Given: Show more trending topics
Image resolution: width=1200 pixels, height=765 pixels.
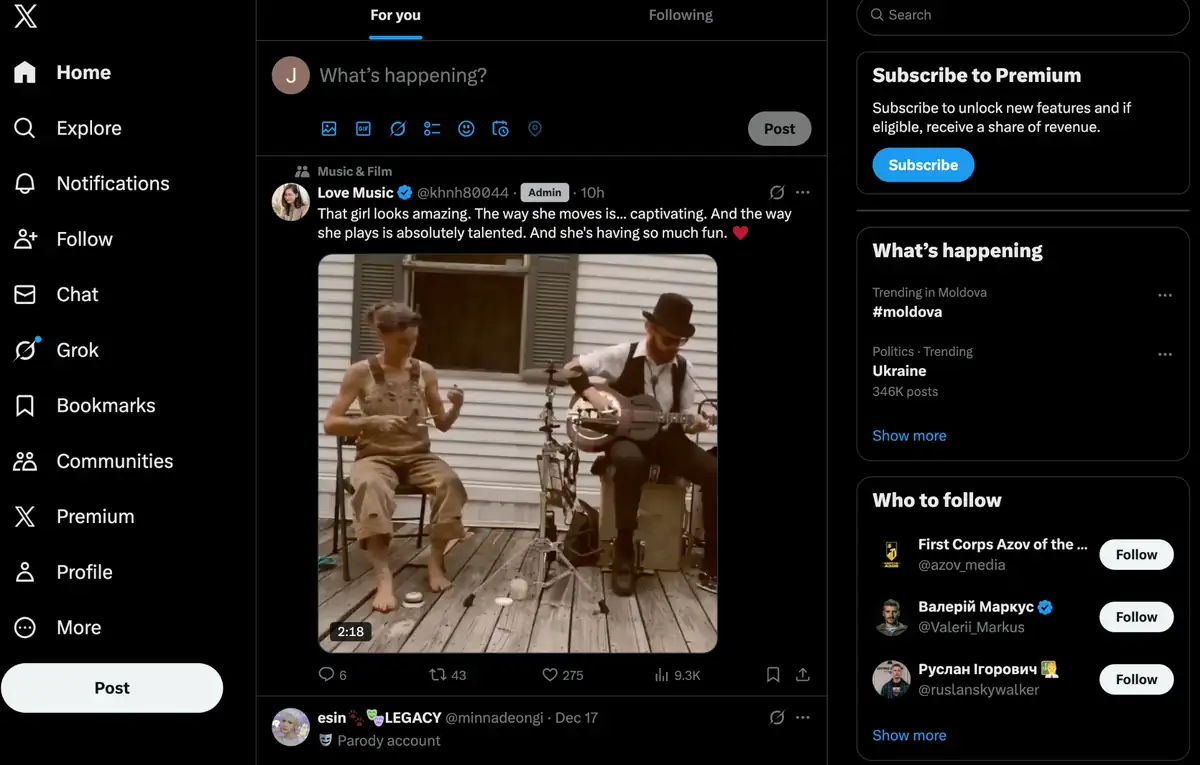Looking at the screenshot, I should click(x=909, y=435).
